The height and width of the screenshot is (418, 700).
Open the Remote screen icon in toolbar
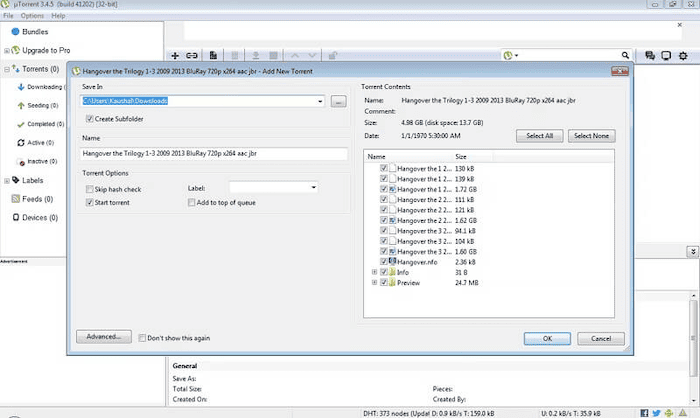[667, 56]
